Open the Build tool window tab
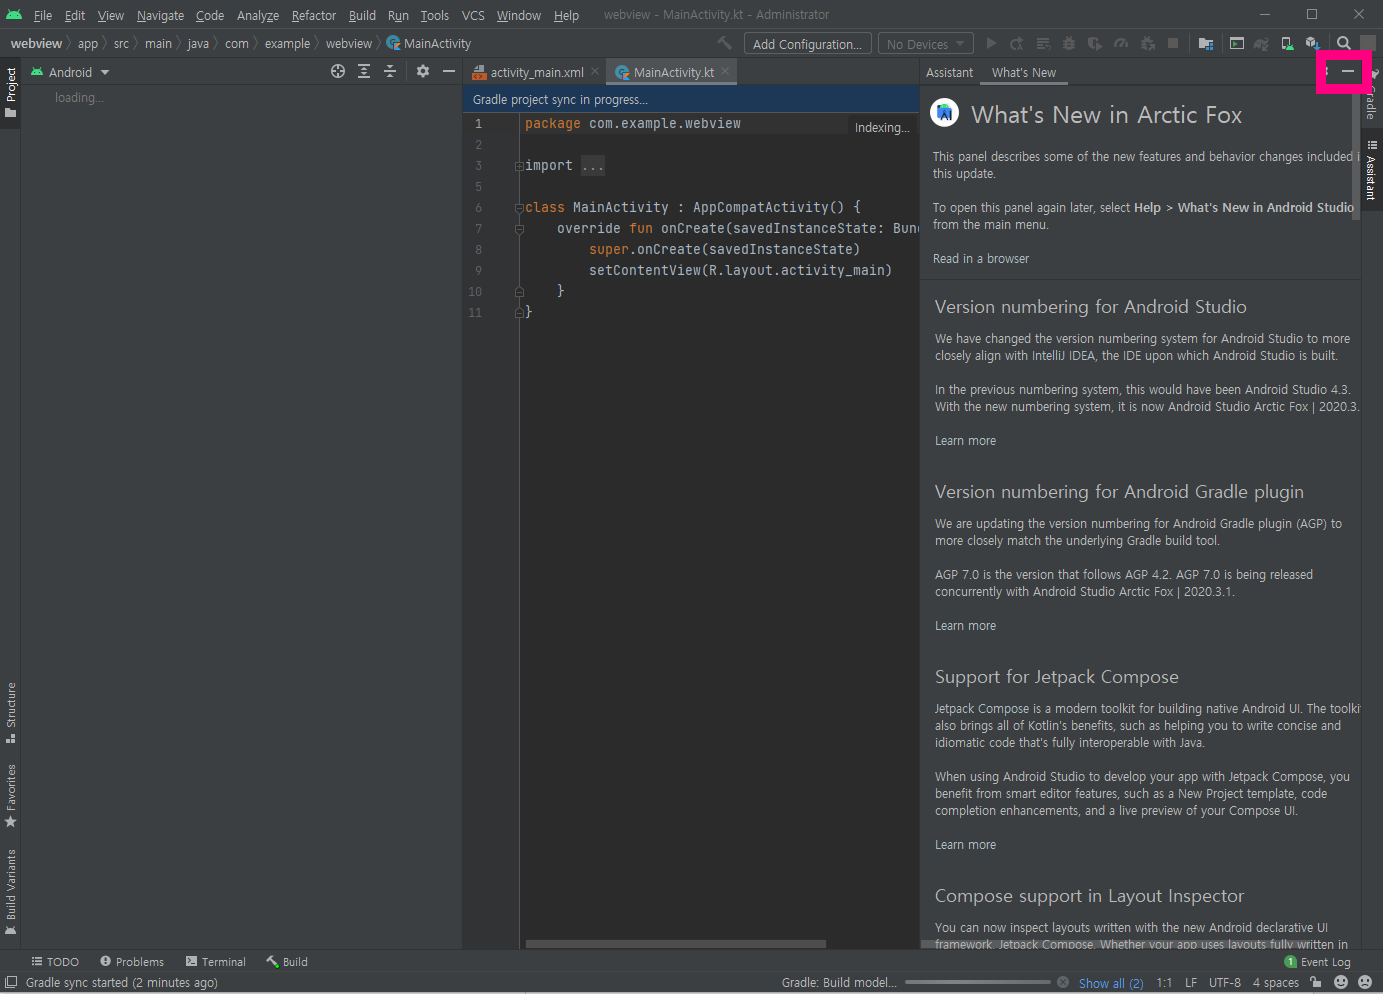This screenshot has height=994, width=1383. pyautogui.click(x=287, y=962)
